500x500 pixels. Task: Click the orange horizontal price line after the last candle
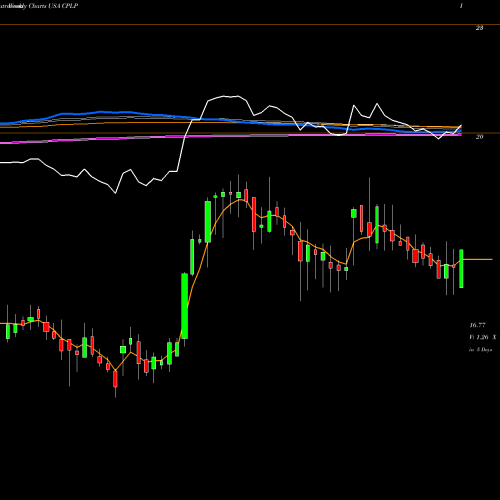[478, 259]
